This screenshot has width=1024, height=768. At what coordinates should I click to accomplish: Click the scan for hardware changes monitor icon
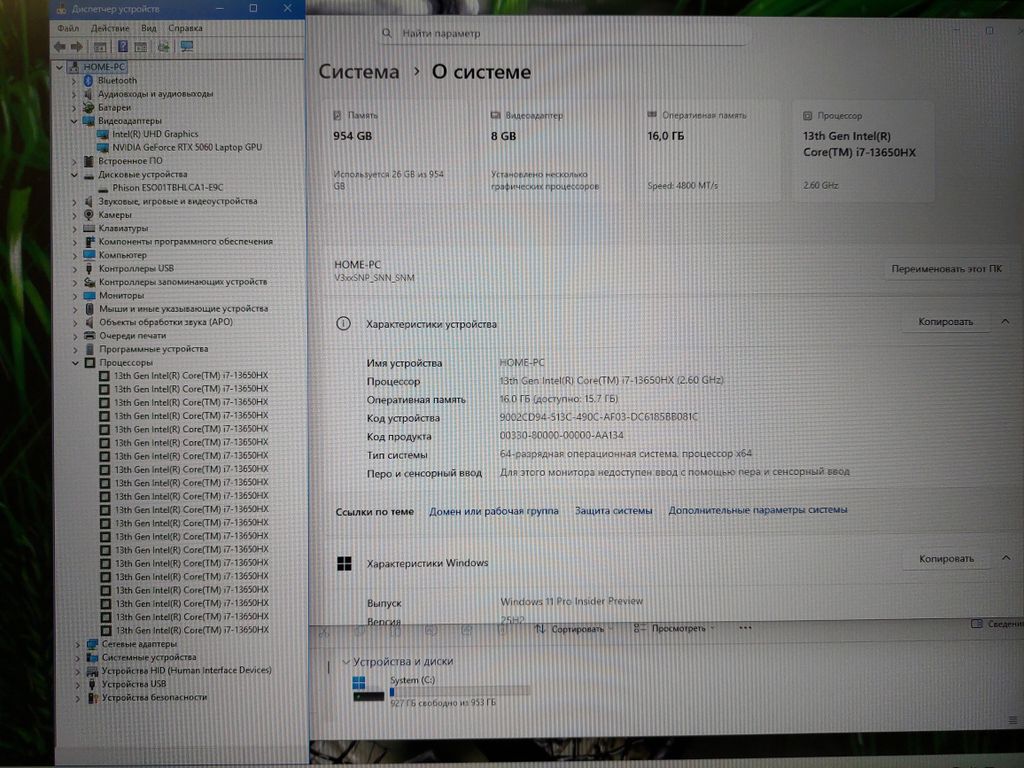[x=186, y=46]
